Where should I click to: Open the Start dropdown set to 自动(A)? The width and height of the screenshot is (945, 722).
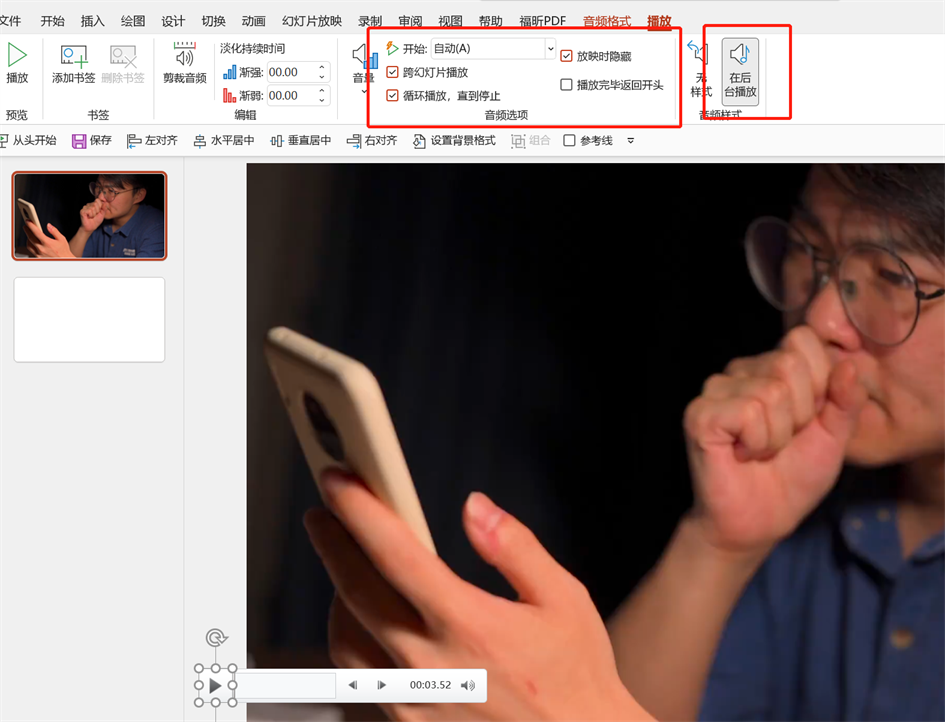click(x=549, y=48)
